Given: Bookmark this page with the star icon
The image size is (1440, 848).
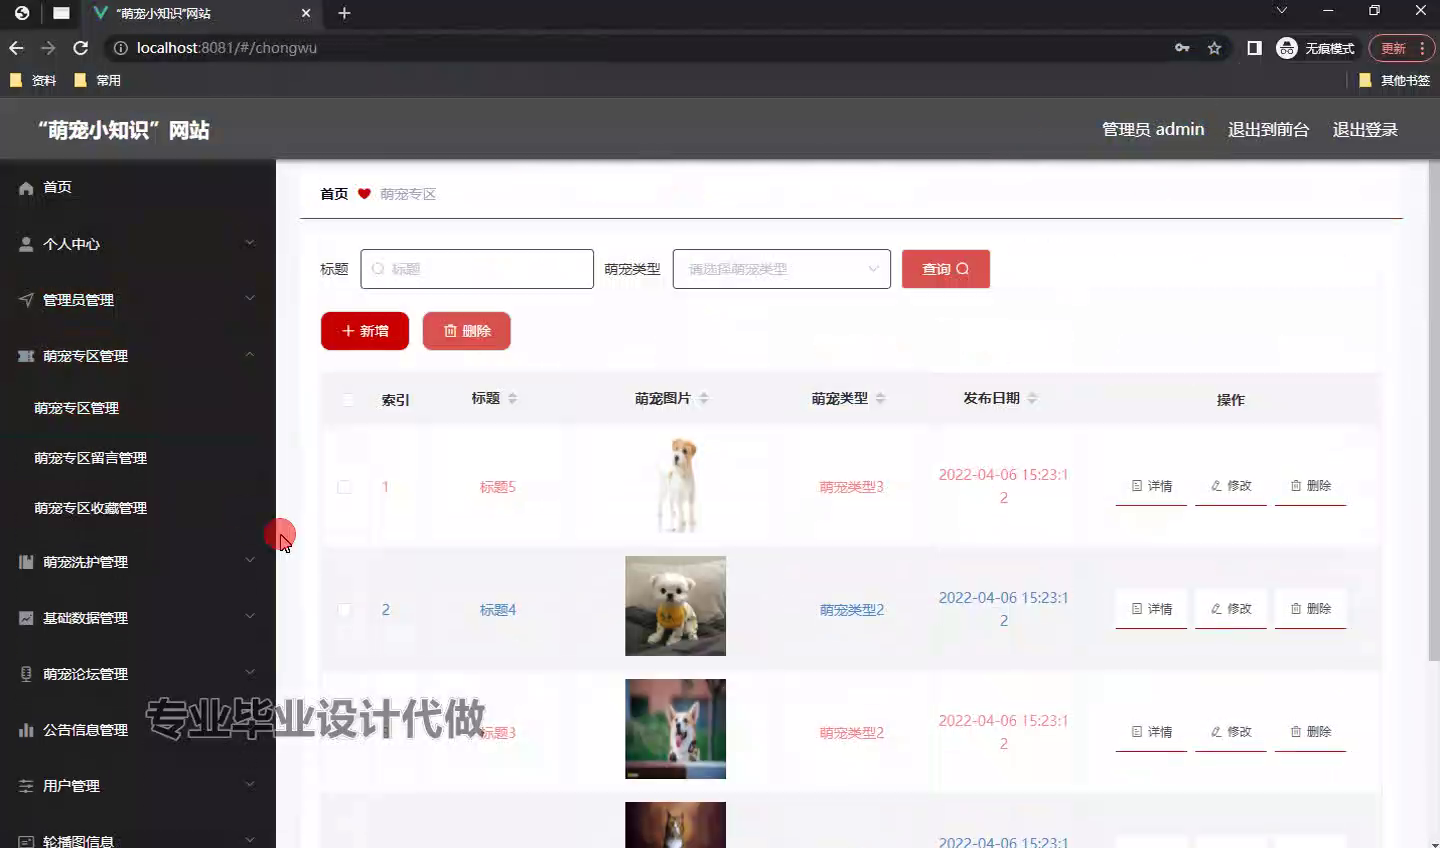Looking at the screenshot, I should [x=1214, y=48].
